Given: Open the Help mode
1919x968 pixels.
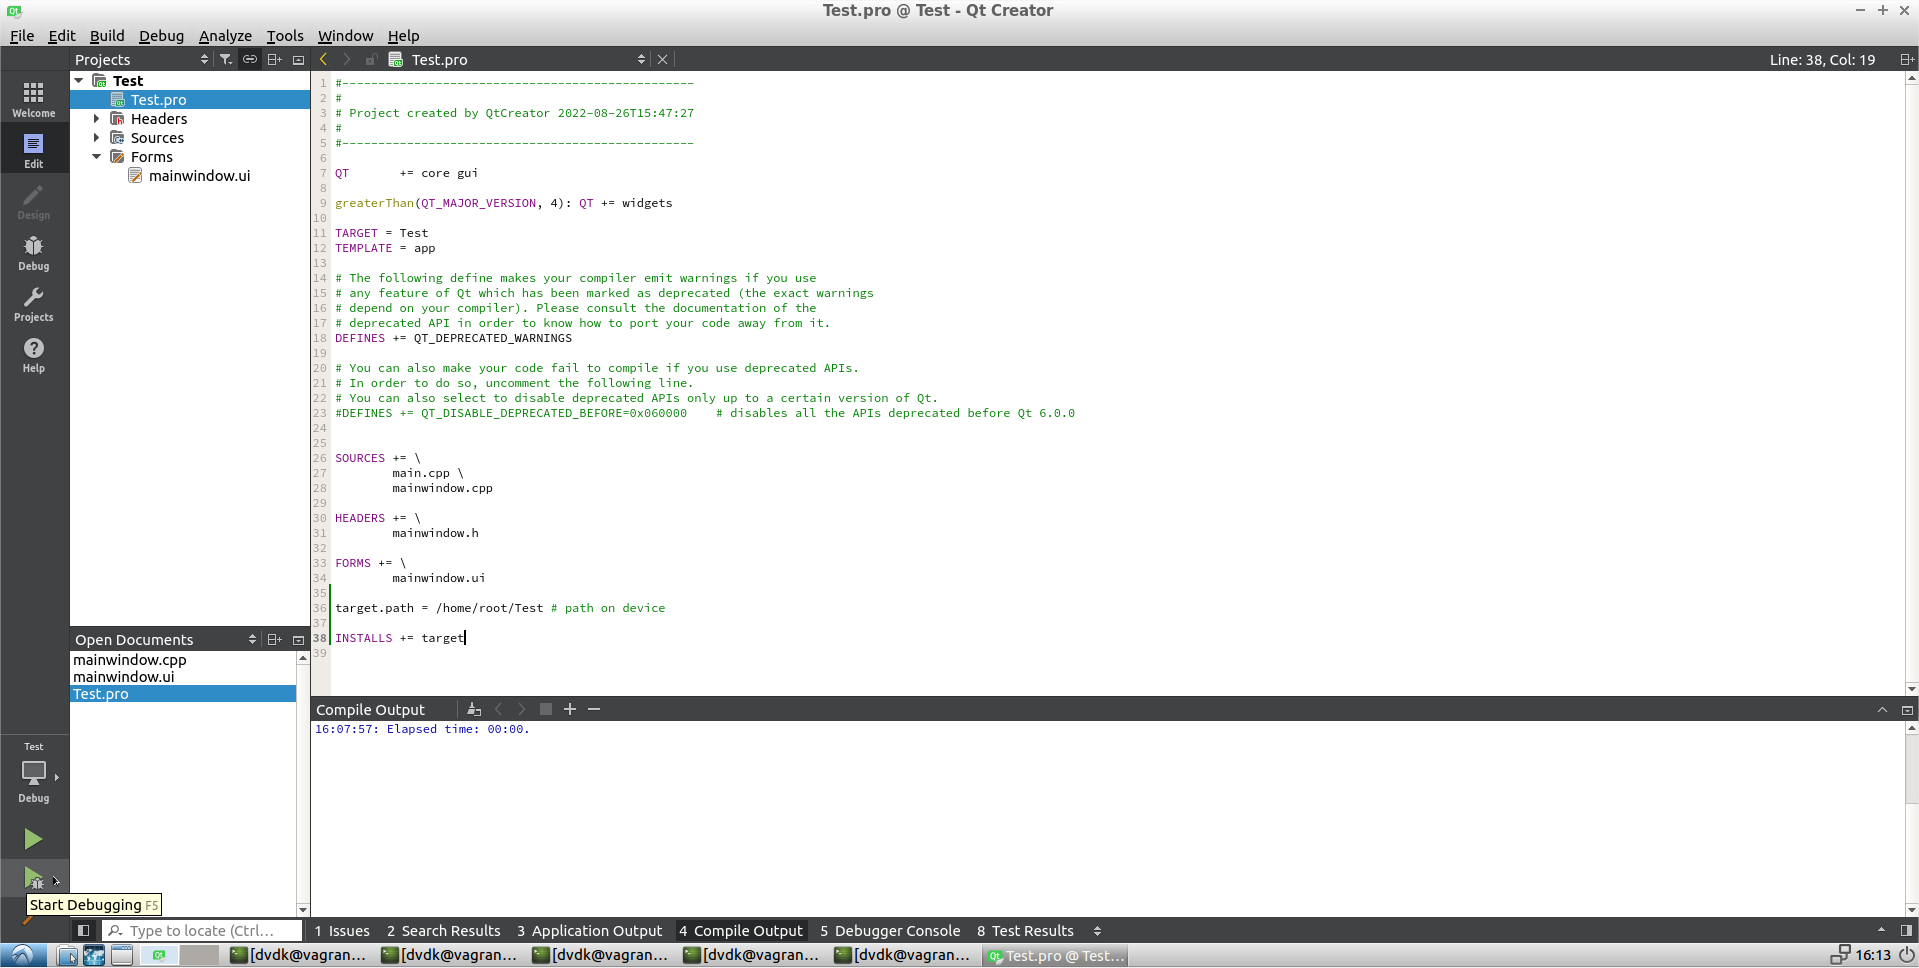Looking at the screenshot, I should click(33, 355).
